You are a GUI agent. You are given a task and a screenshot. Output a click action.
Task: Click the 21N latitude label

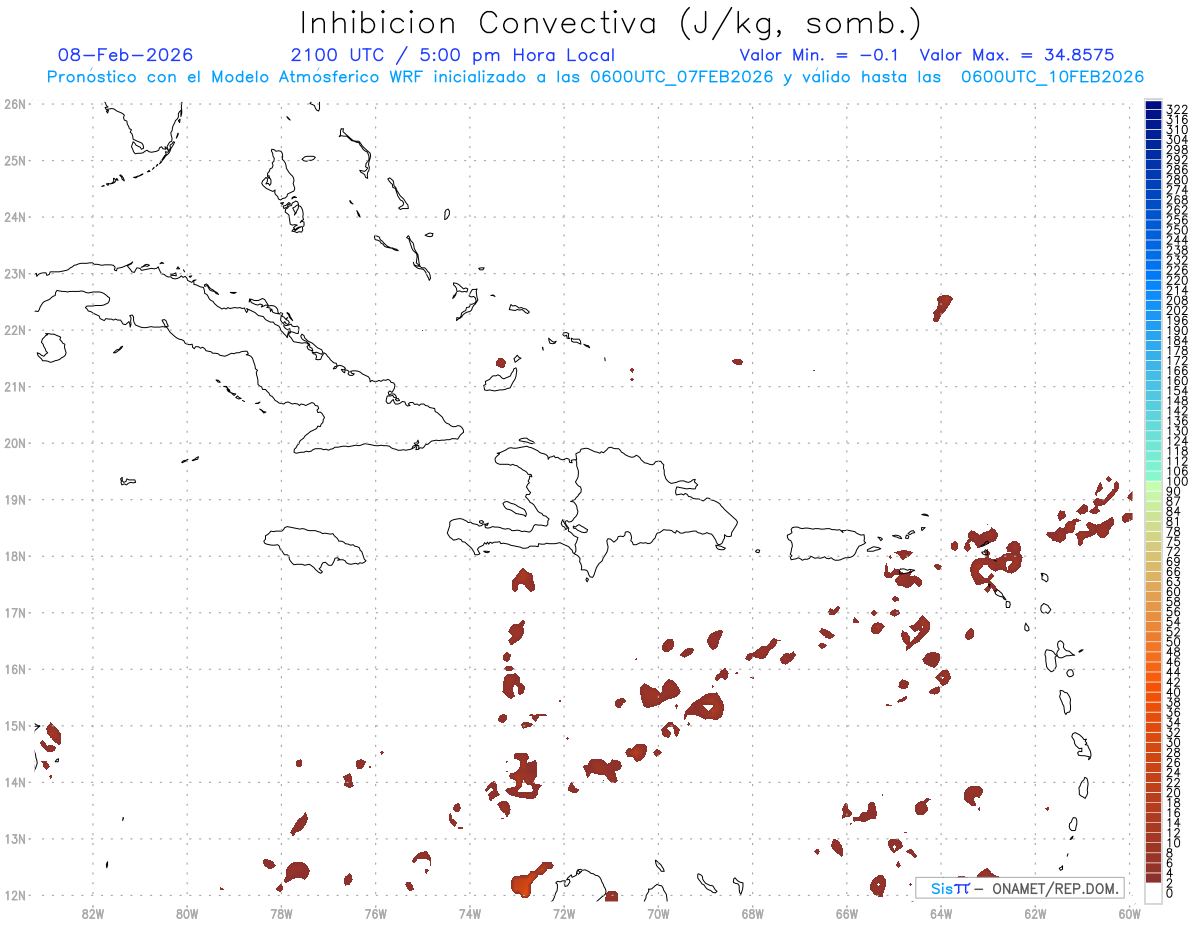coord(14,386)
